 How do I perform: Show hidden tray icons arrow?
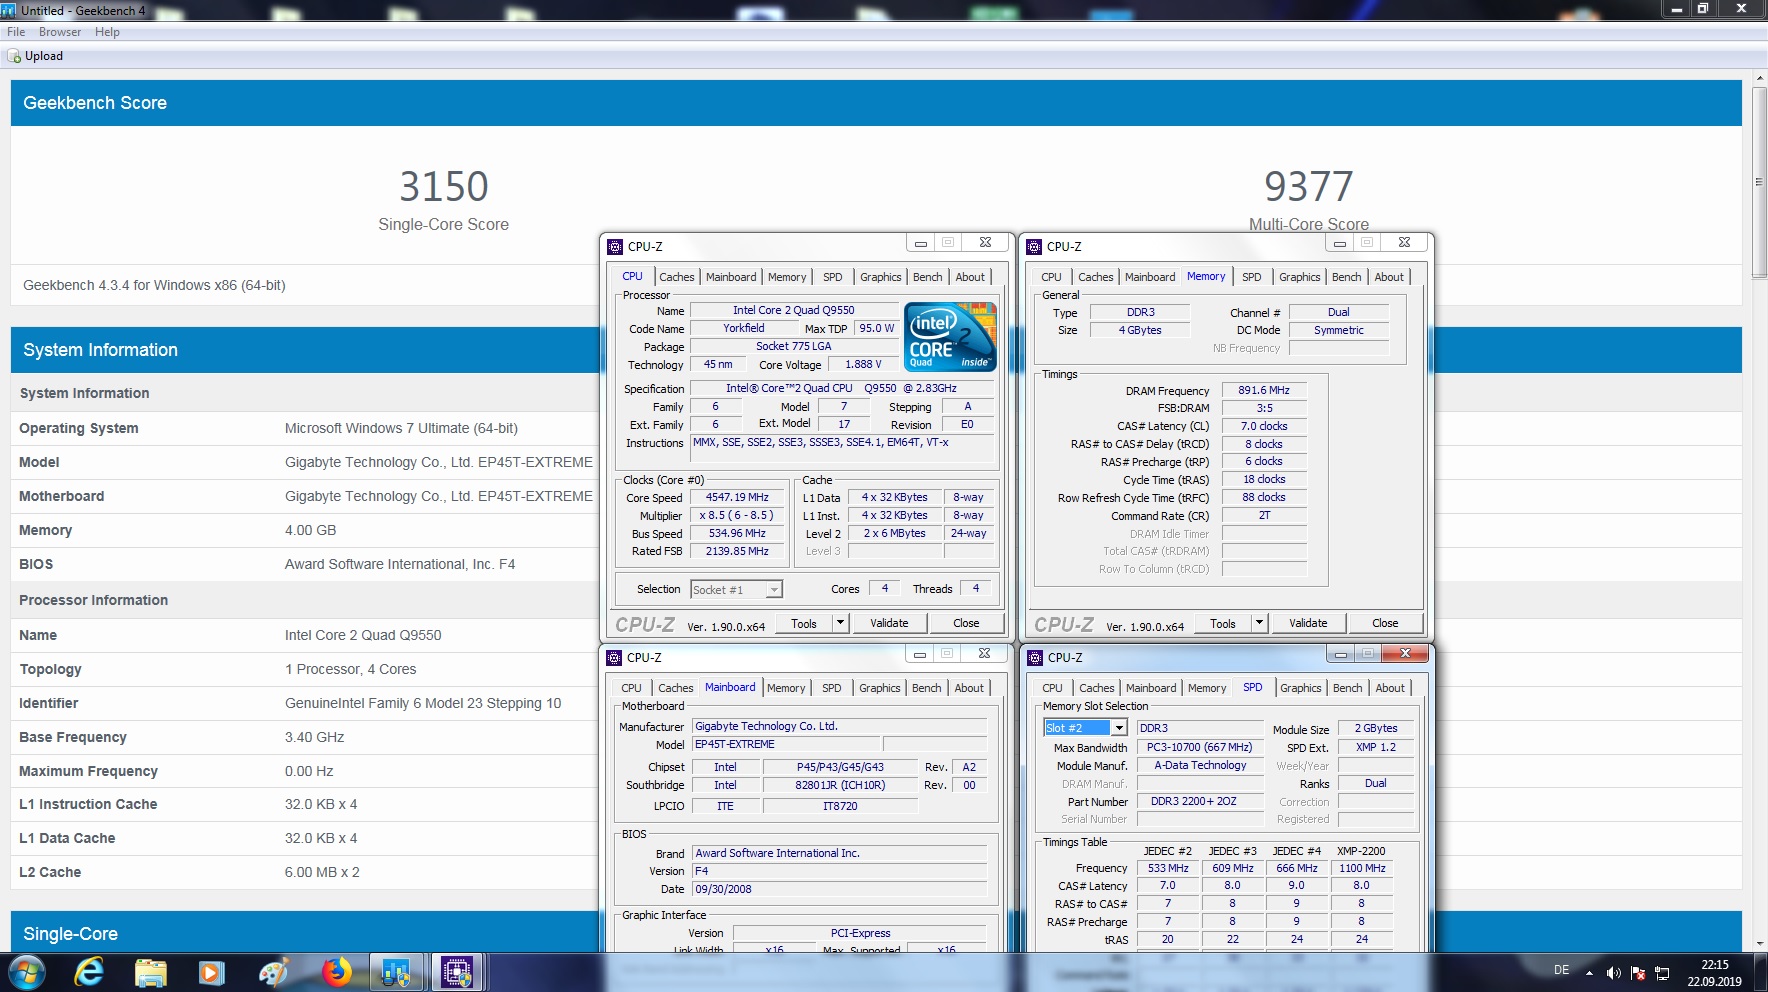1589,973
